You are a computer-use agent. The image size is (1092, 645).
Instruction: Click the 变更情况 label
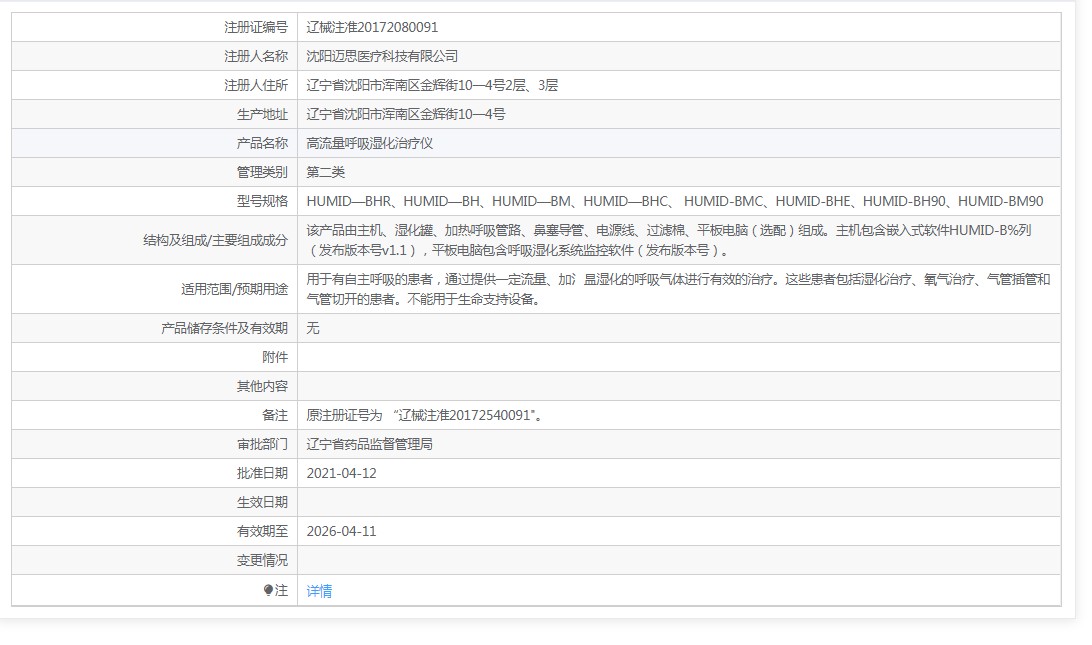pos(262,560)
